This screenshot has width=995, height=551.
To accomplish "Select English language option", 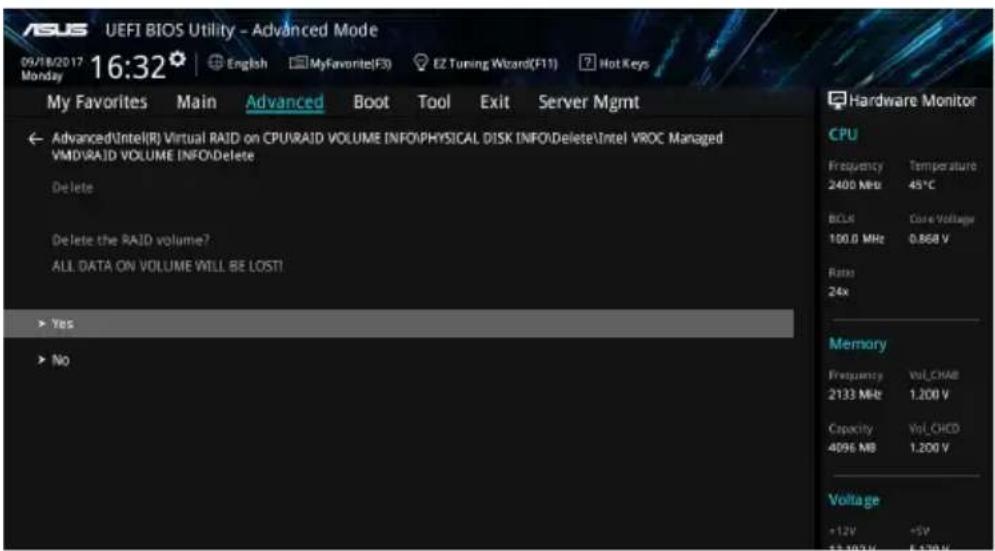I will tap(246, 63).
